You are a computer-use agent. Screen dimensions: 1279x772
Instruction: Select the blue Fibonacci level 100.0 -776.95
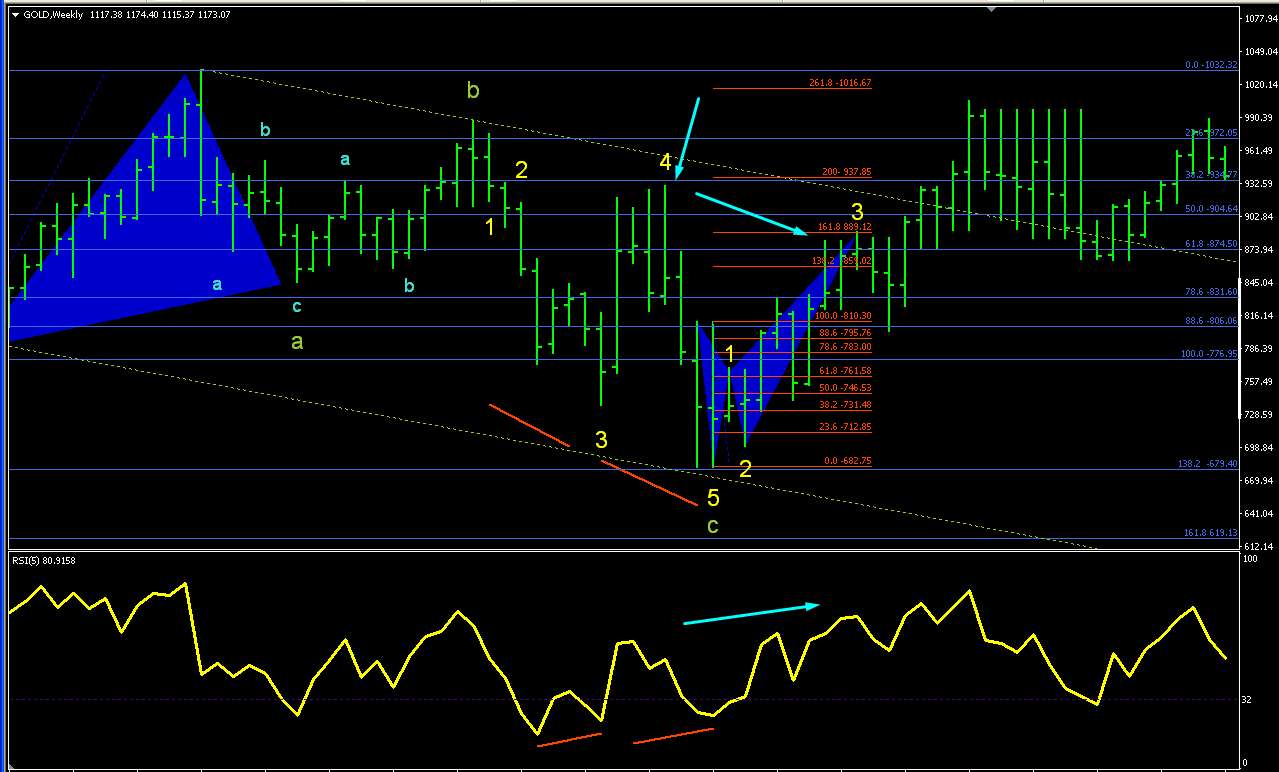coord(1210,354)
